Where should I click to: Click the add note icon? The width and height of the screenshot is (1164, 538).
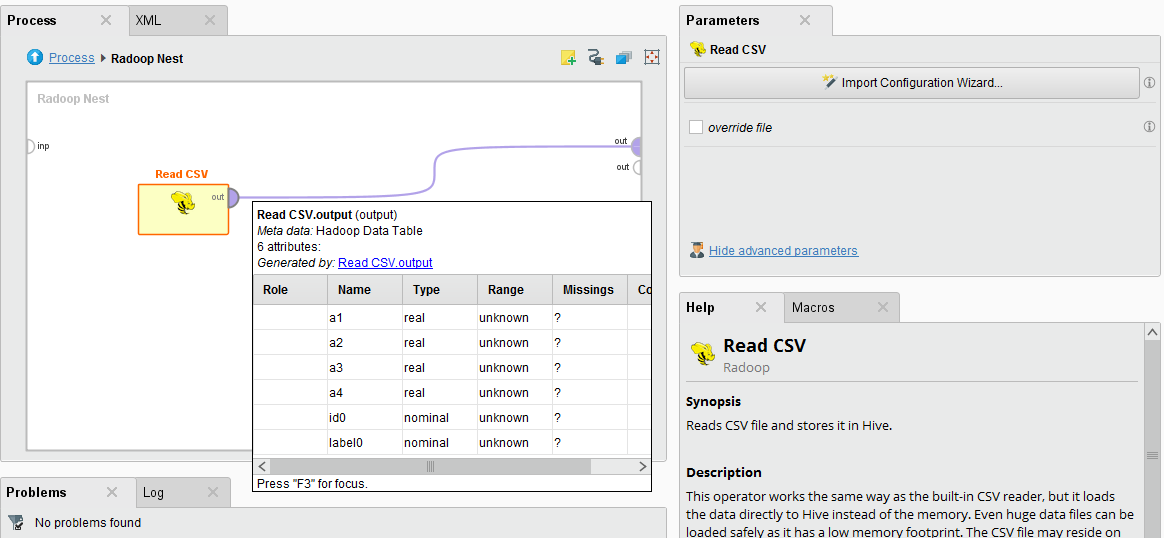568,58
